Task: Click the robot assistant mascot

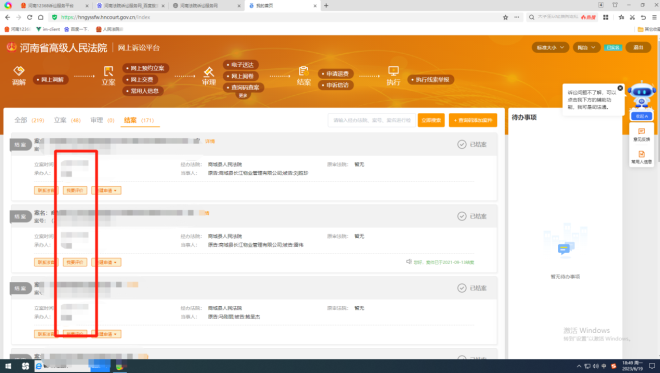Action: coord(641,95)
